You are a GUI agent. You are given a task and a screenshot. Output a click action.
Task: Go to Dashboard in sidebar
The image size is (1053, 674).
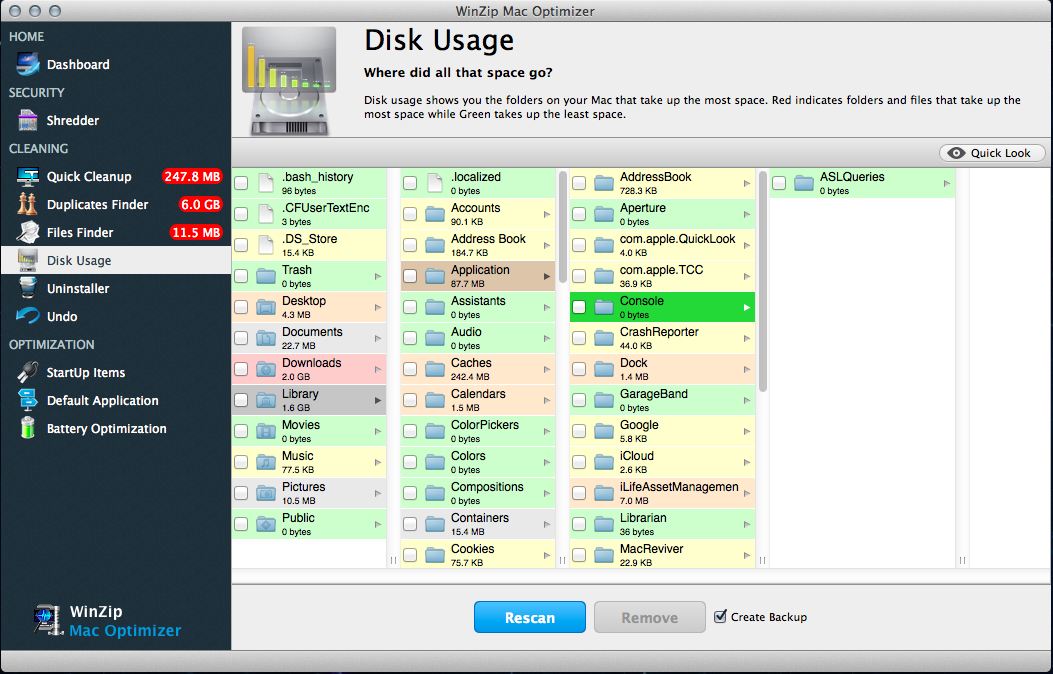[78, 65]
